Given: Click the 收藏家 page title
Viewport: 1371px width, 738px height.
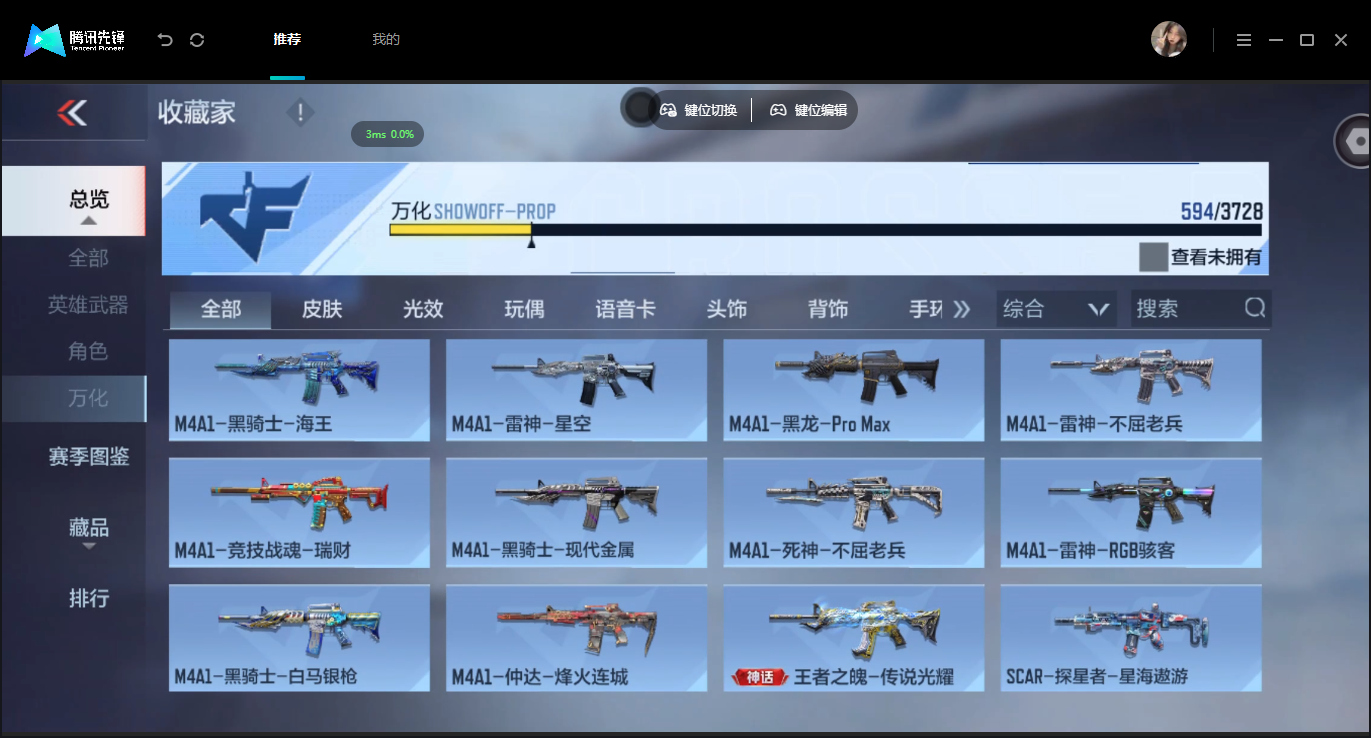Looking at the screenshot, I should coord(197,112).
